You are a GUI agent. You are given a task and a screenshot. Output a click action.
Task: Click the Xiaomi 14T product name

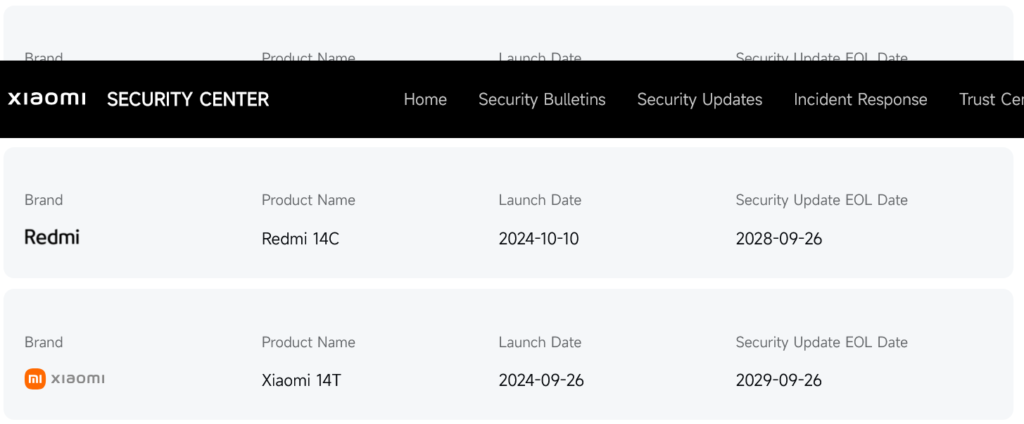301,380
